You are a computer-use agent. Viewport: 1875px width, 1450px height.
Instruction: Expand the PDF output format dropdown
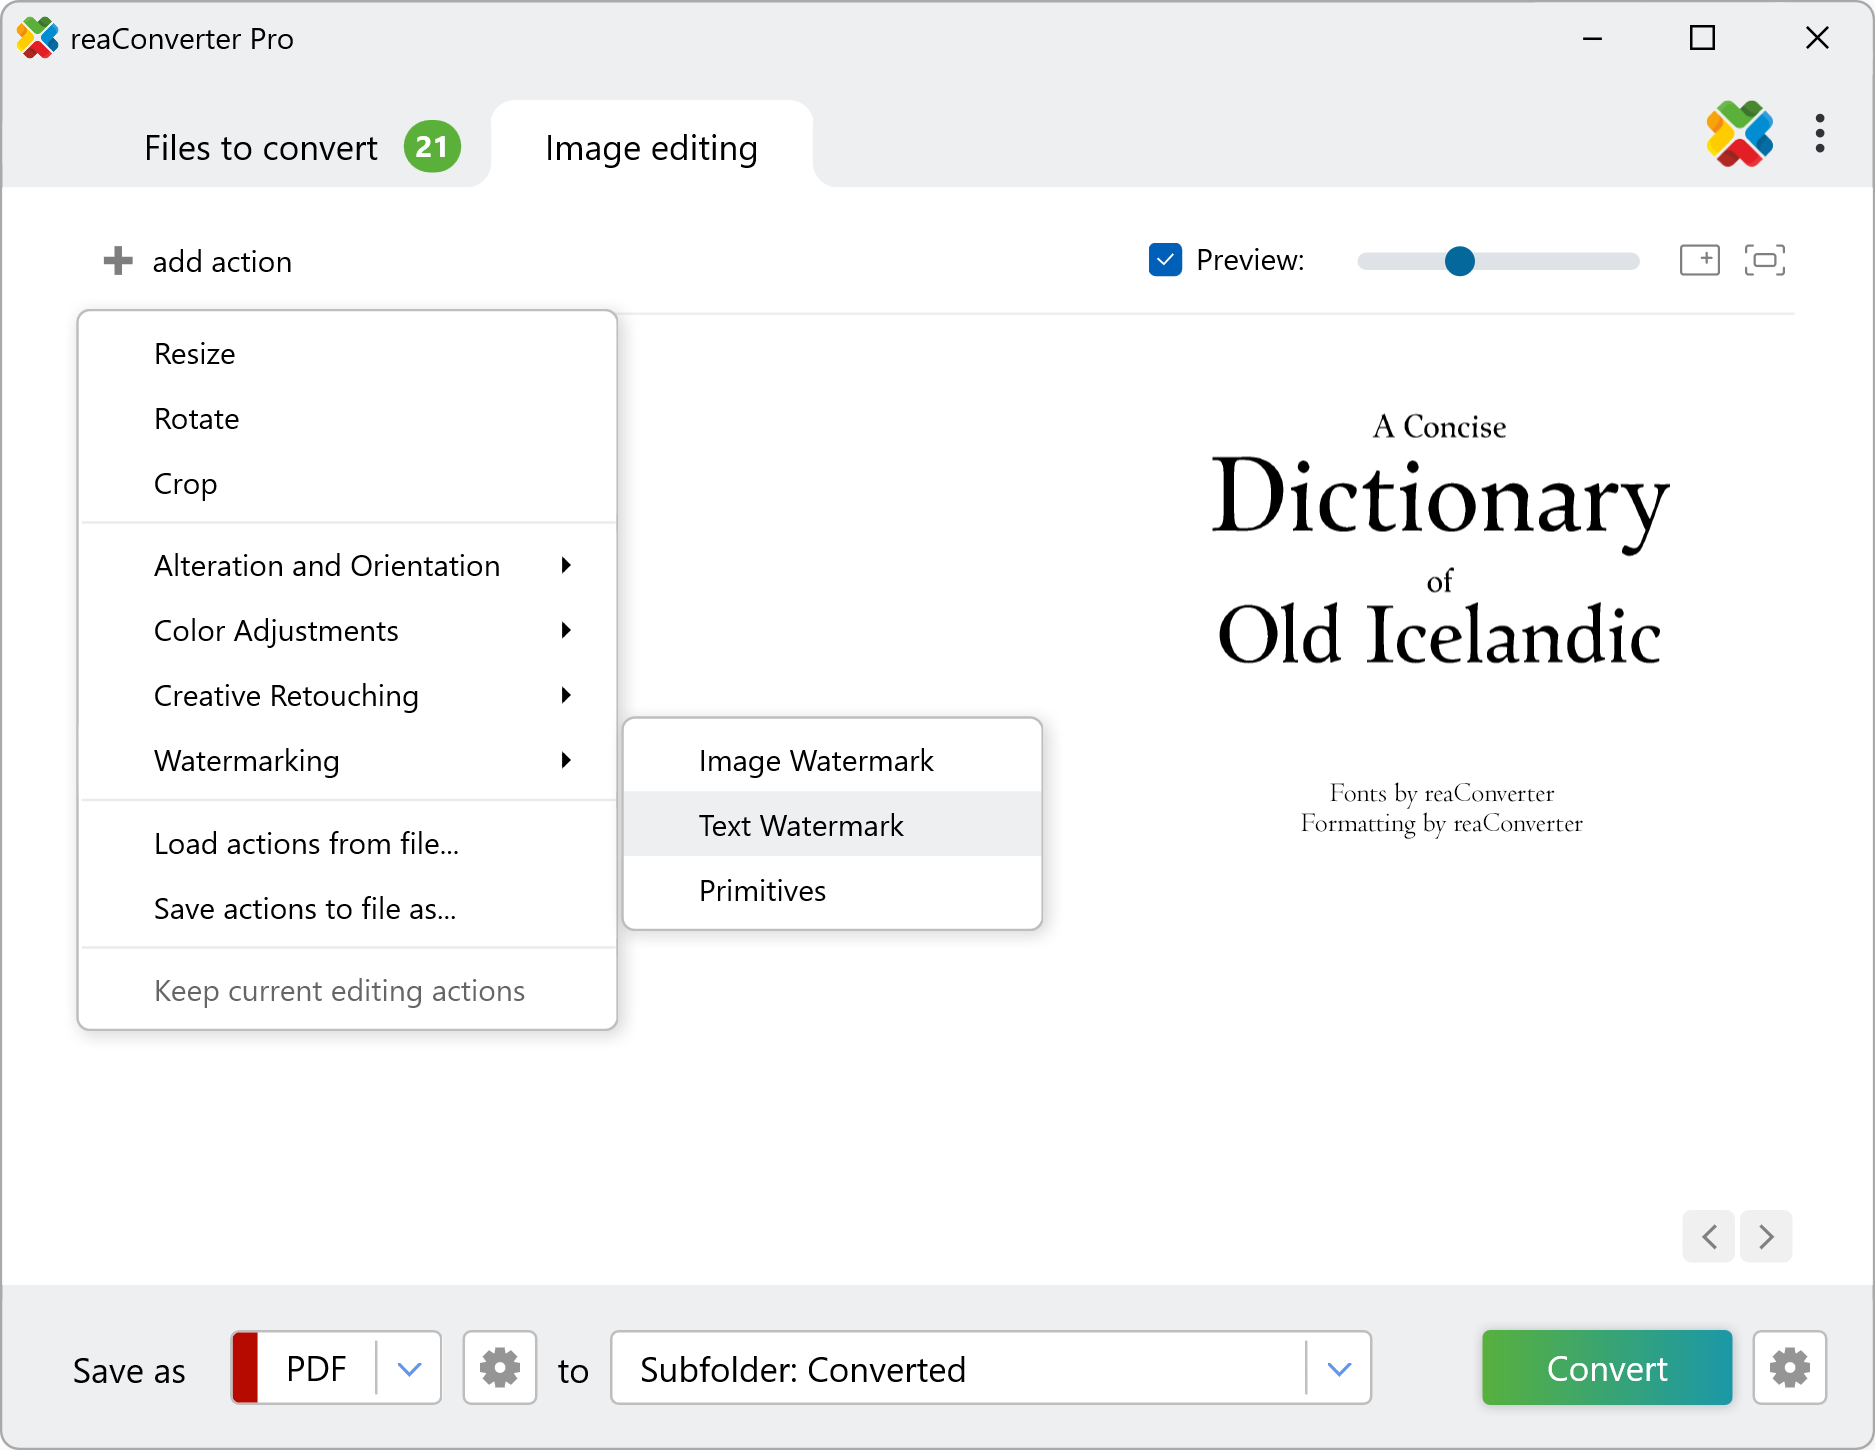tap(409, 1368)
